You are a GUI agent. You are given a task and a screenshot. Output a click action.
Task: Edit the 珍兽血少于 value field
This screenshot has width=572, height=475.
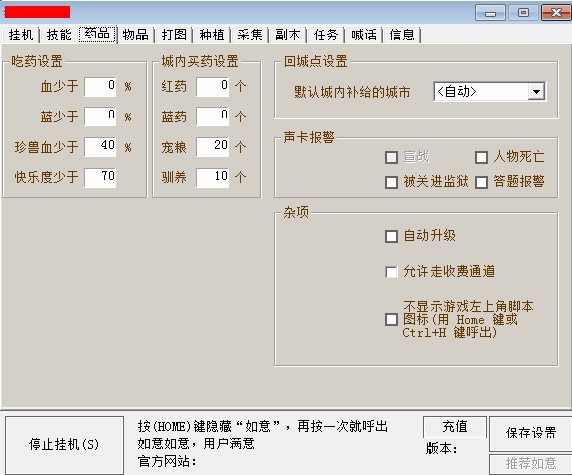tap(100, 147)
